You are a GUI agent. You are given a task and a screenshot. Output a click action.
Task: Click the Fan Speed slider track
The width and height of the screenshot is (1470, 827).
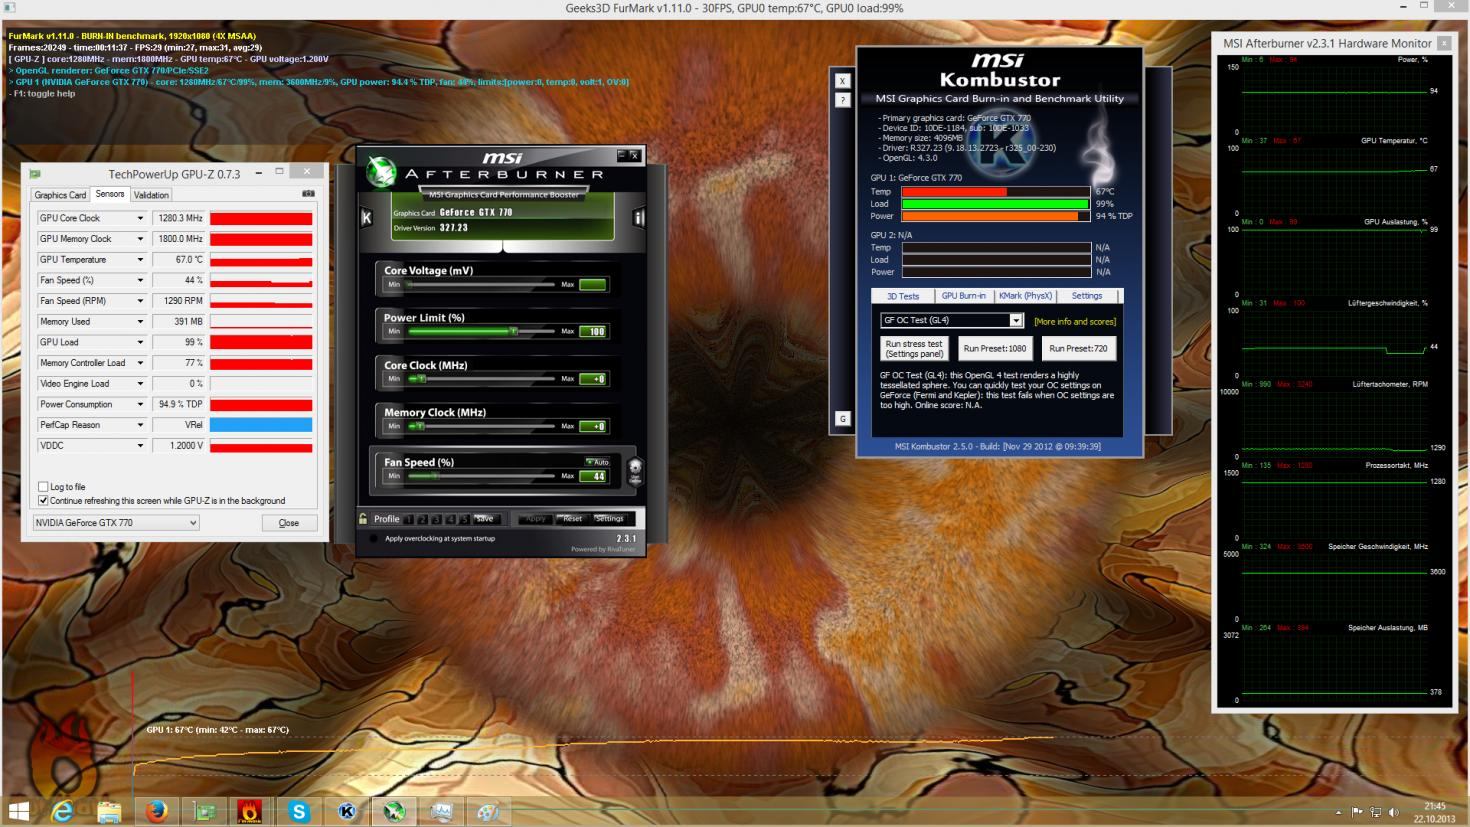click(481, 476)
